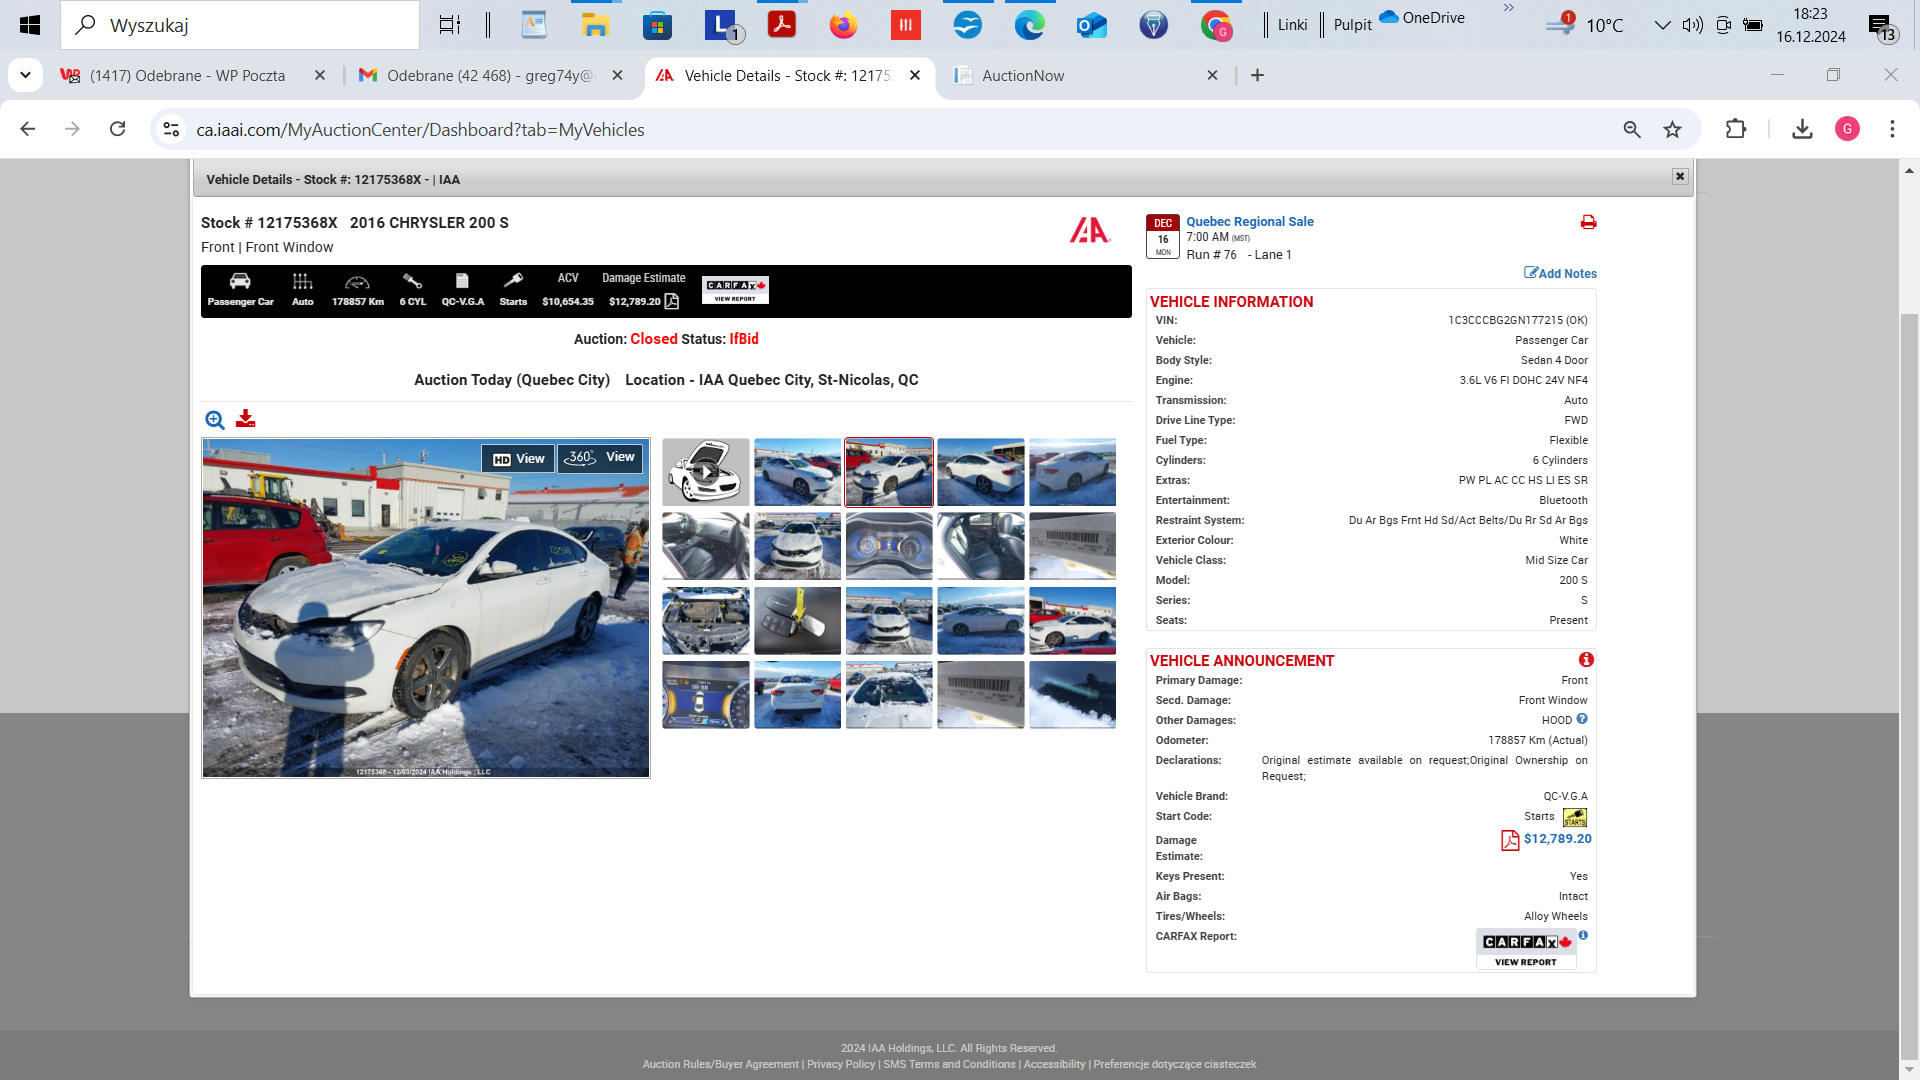
Task: Open Quebec Regional Sale link
Action: tap(1250, 222)
